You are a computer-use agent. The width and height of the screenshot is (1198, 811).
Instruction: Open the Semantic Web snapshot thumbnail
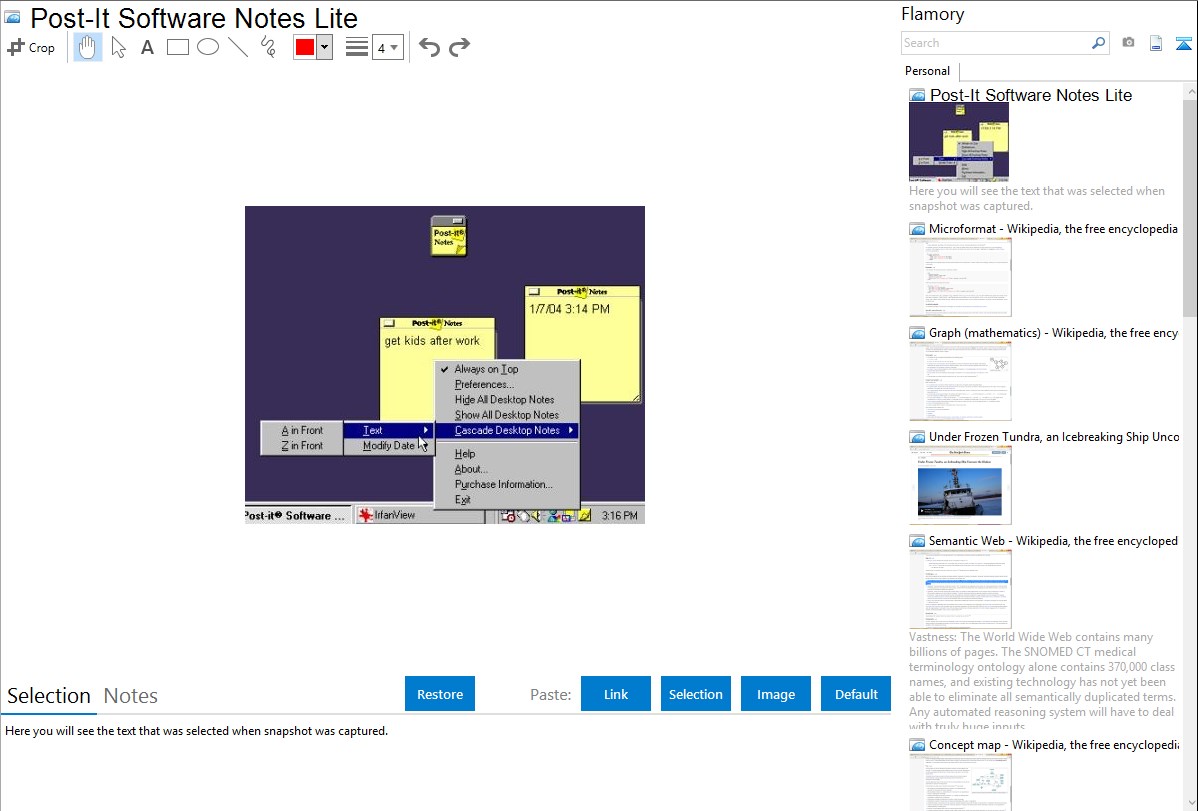[960, 589]
